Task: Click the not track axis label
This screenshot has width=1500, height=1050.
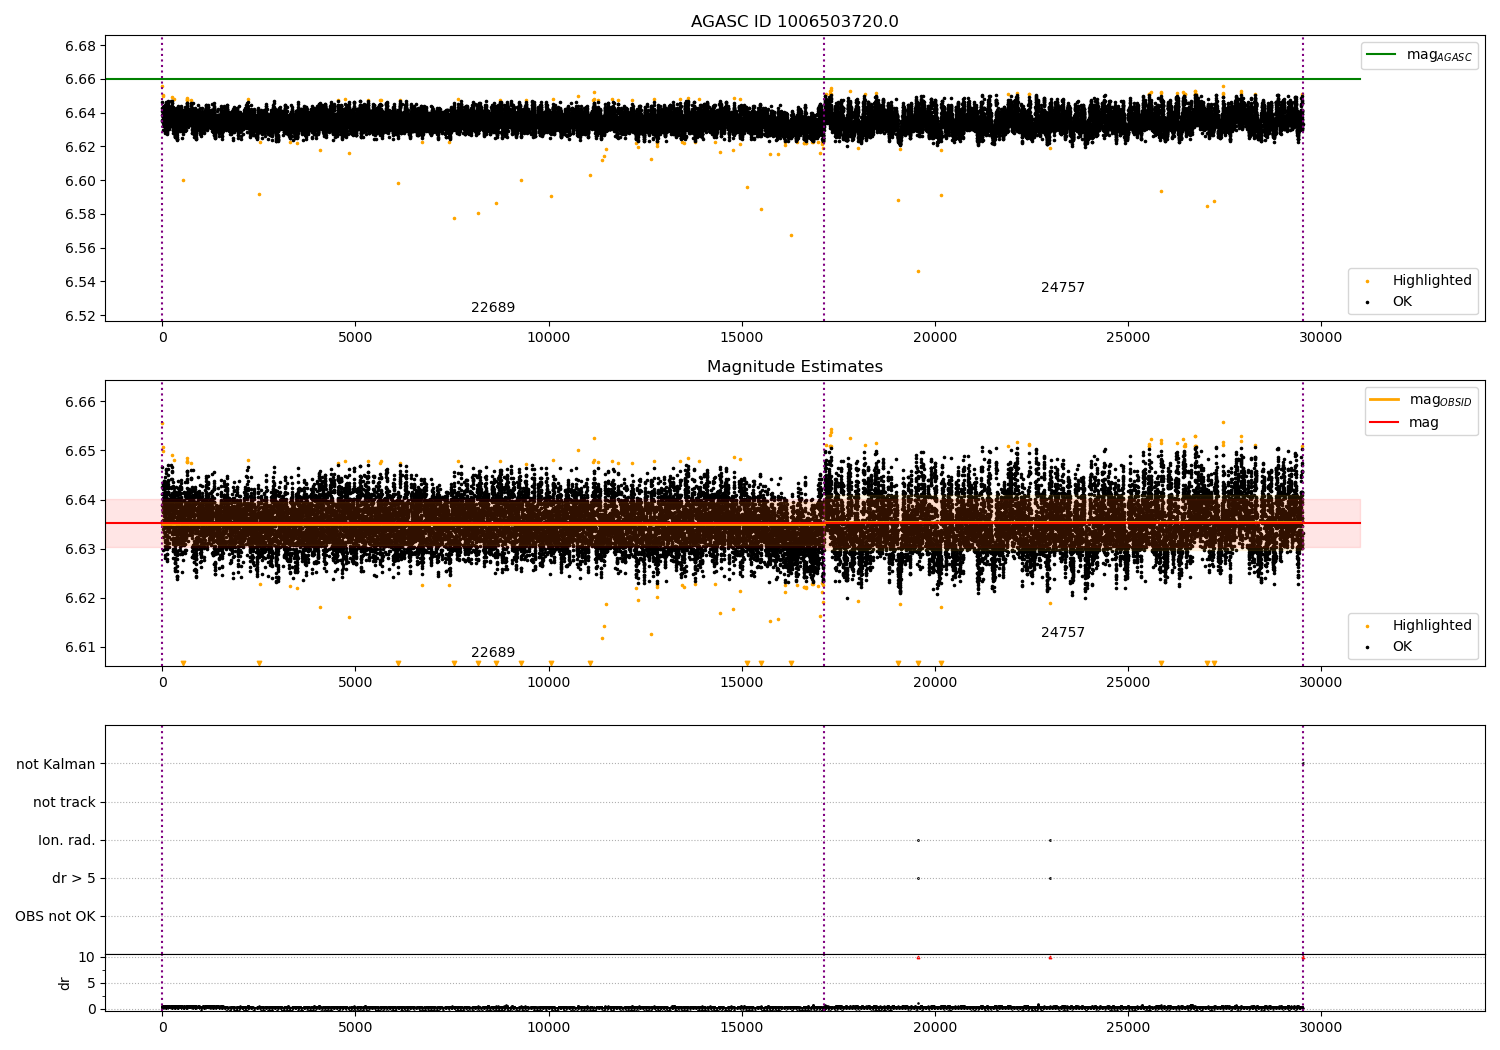Action: point(64,802)
